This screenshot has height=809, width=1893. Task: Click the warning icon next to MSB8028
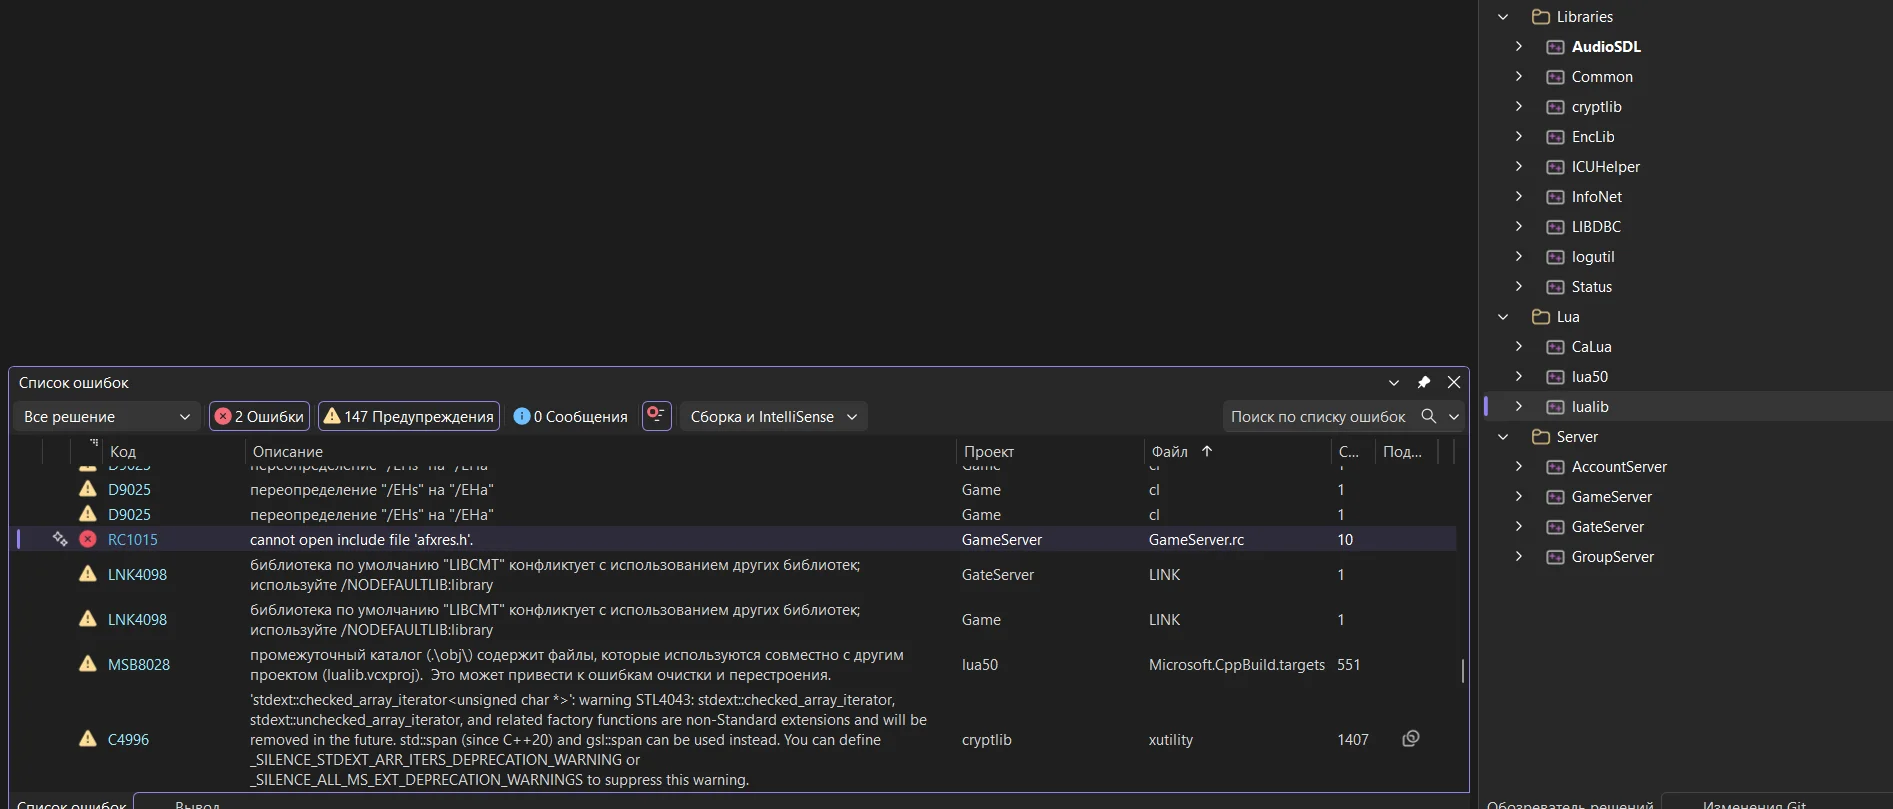(x=88, y=664)
